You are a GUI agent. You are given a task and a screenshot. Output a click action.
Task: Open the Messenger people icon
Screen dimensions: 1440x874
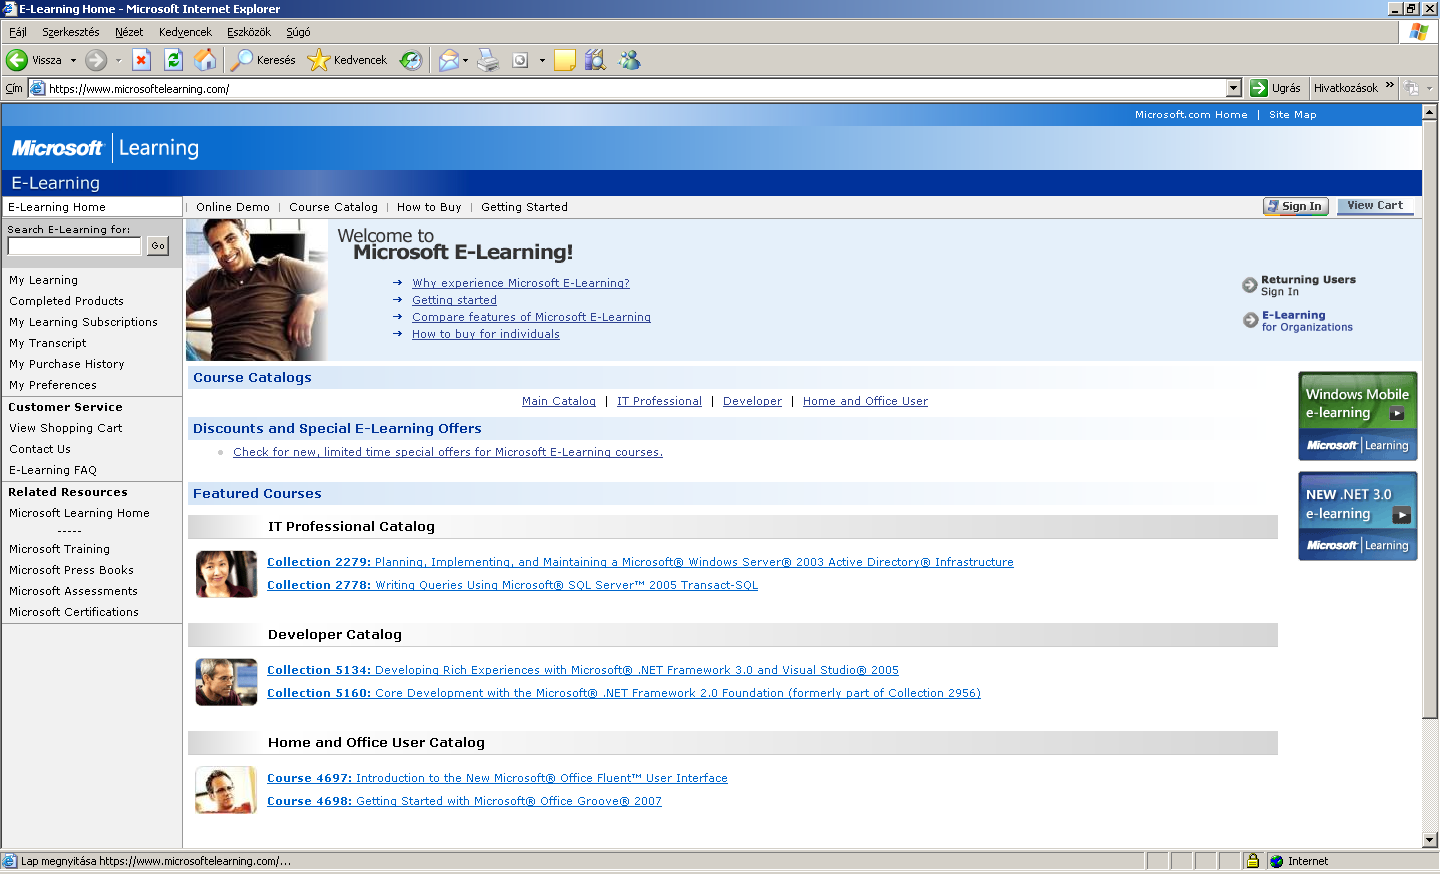[x=629, y=60]
